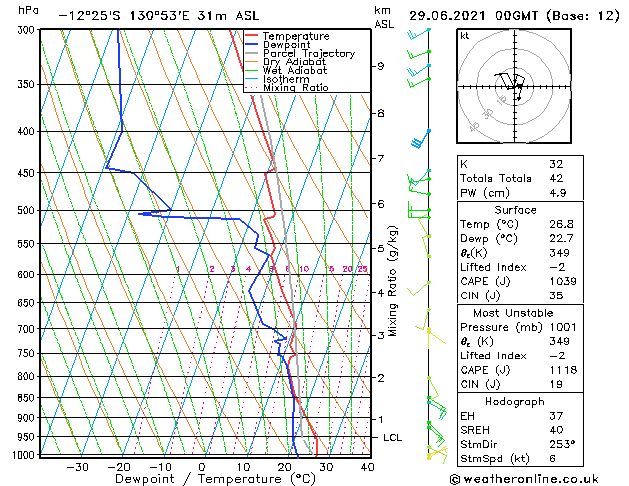This screenshot has height=486, width=629.
Task: Click the Surface section heading
Action: [x=515, y=210]
